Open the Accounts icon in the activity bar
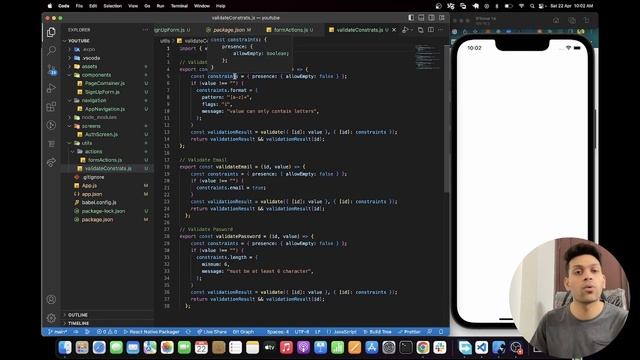Image resolution: width=640 pixels, height=360 pixels. coord(51,299)
